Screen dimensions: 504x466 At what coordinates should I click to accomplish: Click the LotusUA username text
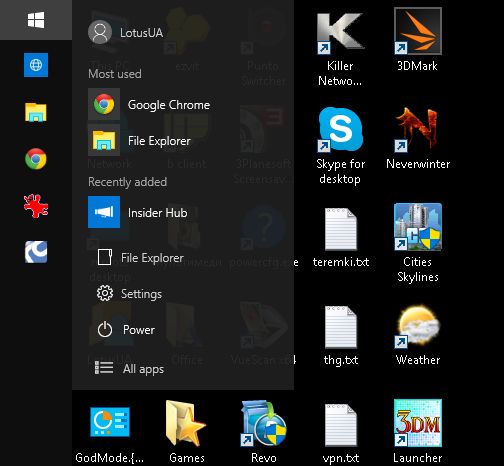pos(141,33)
